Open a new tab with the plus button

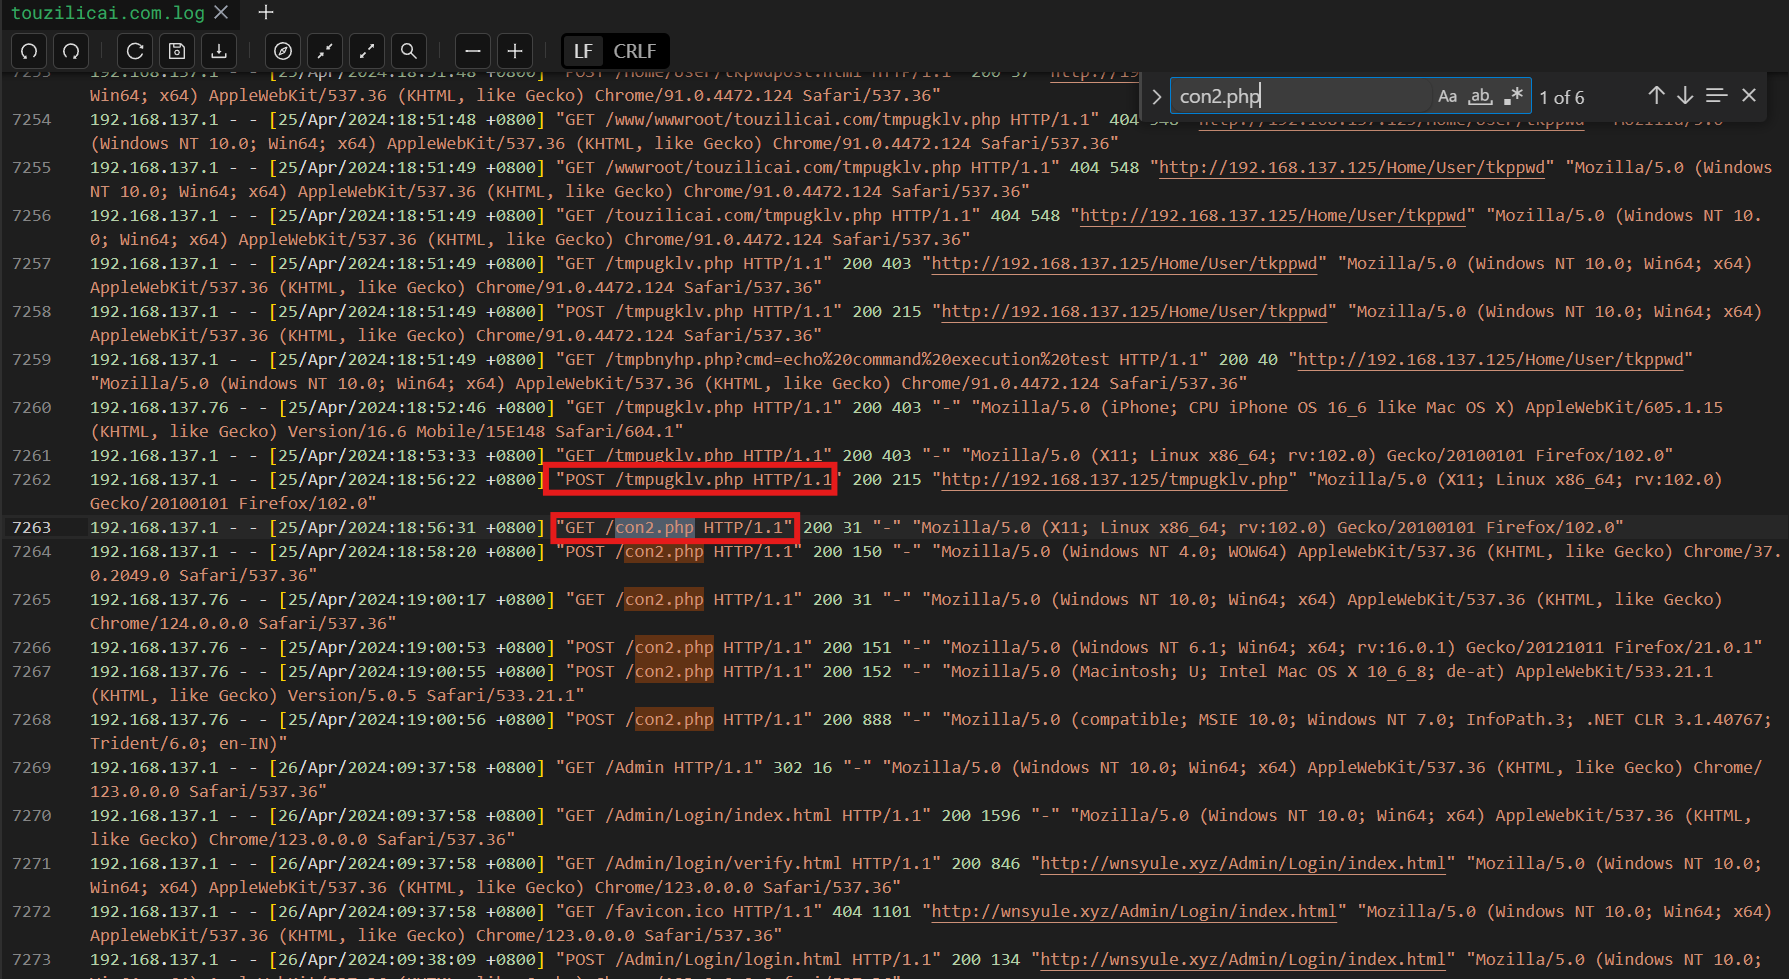tap(265, 13)
